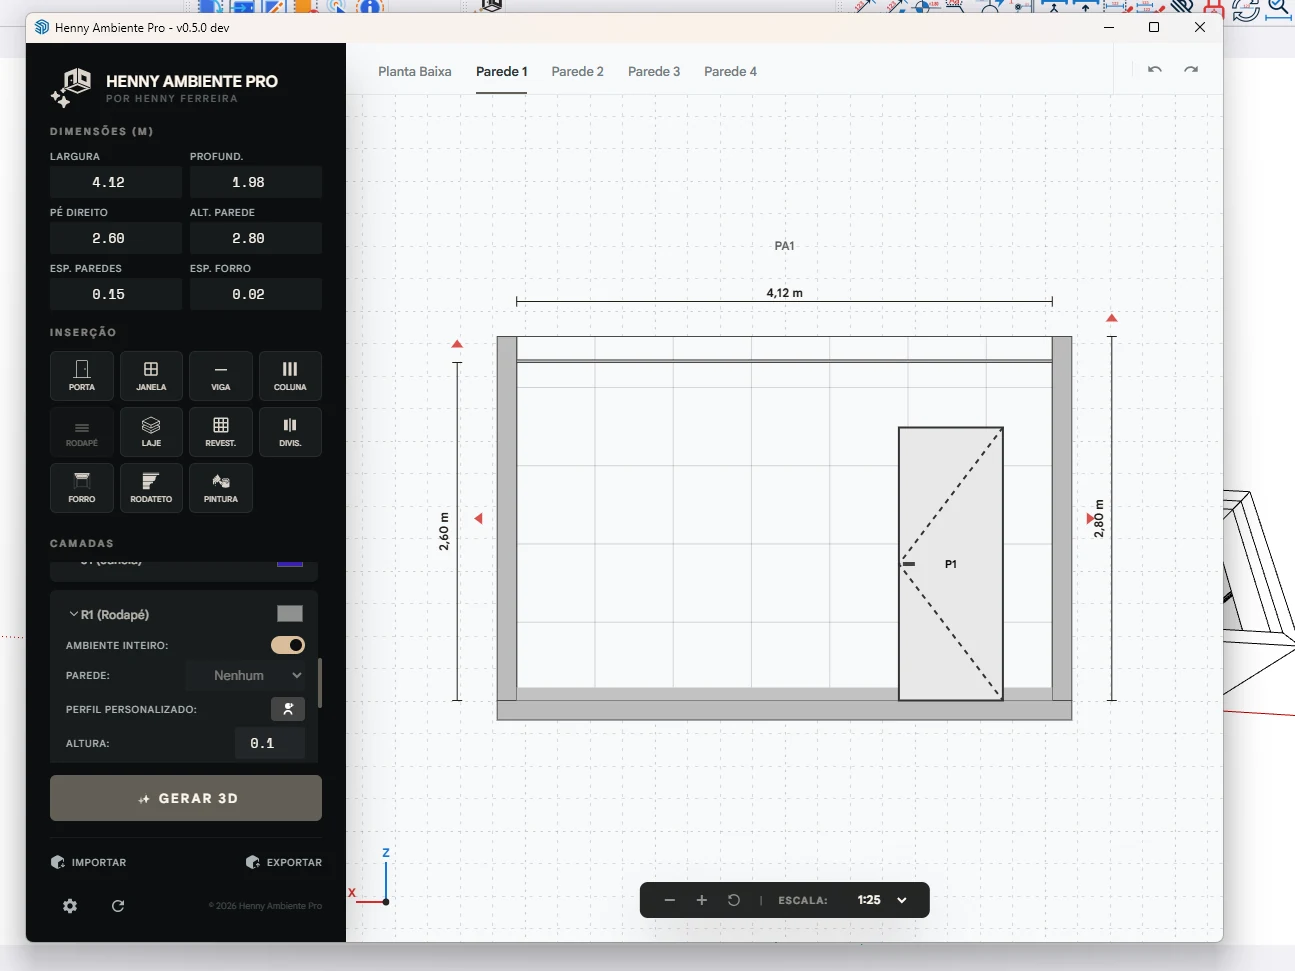The height and width of the screenshot is (971, 1295).
Task: Click the Esp. Forro input
Action: pyautogui.click(x=256, y=294)
